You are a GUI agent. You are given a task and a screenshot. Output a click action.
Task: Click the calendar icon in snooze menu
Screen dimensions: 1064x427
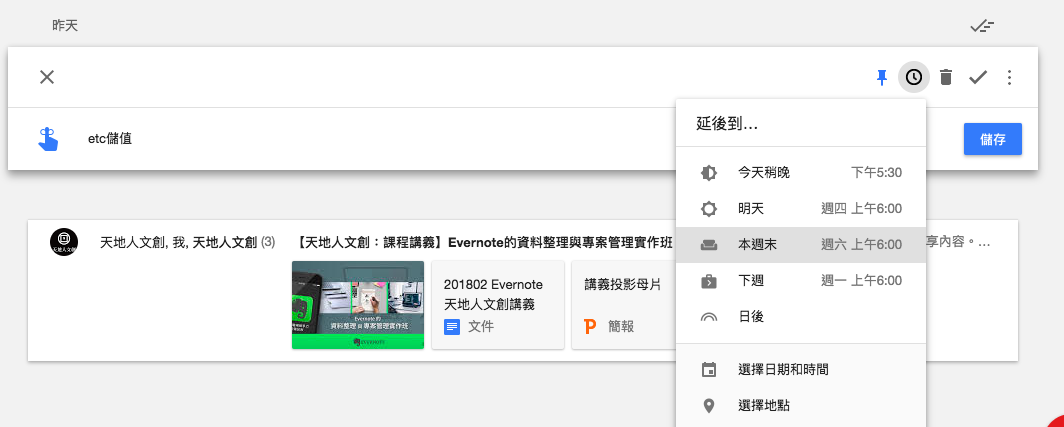pos(708,370)
